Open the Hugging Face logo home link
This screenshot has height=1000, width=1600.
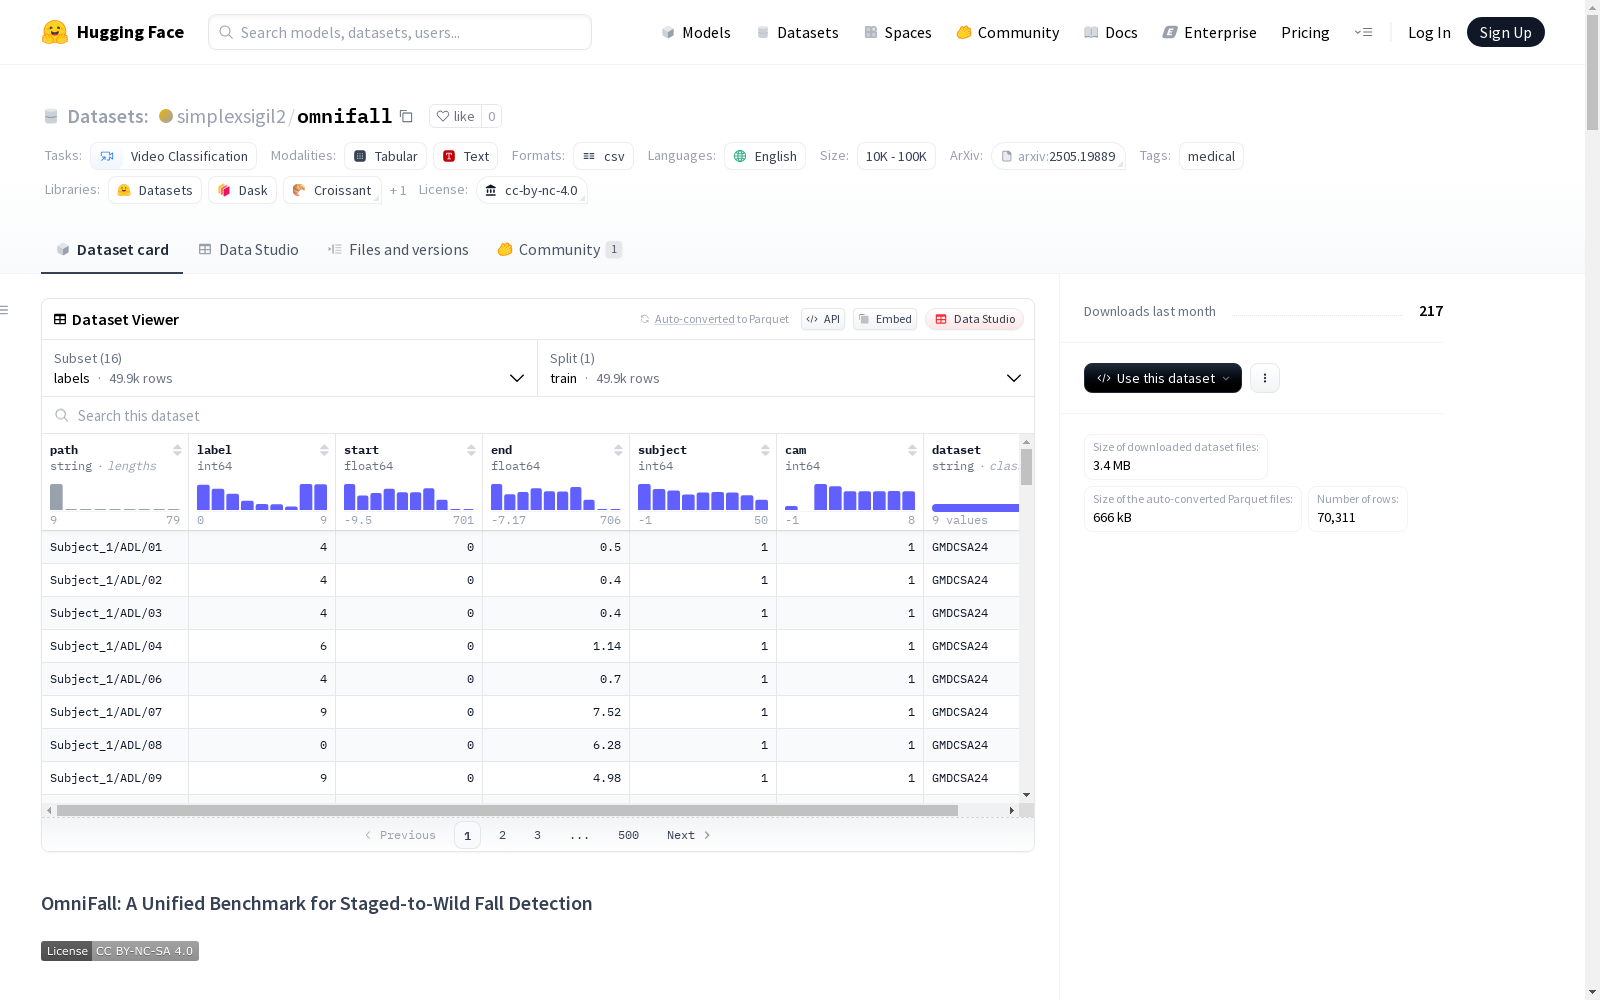pos(113,32)
